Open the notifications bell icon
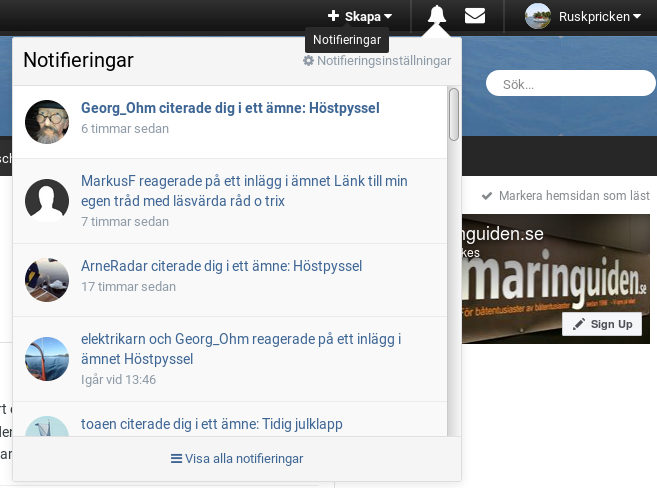 click(x=437, y=15)
